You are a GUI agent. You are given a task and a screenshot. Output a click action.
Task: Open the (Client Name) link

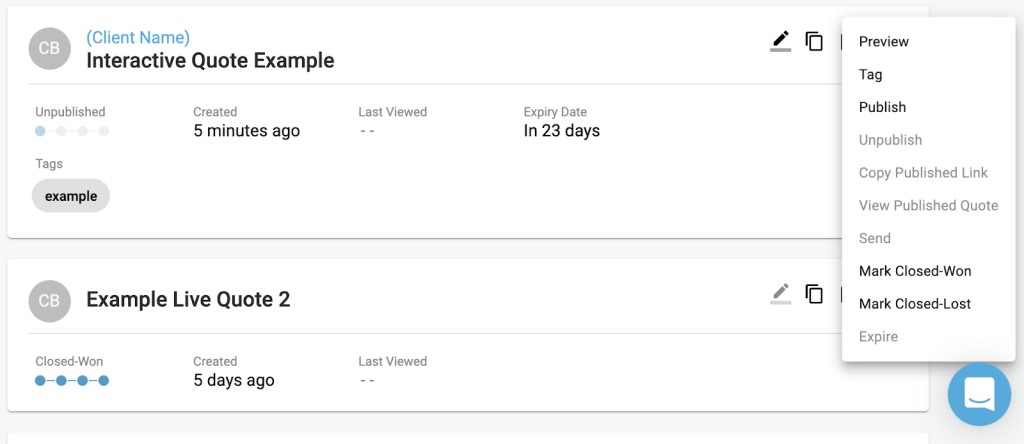pyautogui.click(x=138, y=38)
